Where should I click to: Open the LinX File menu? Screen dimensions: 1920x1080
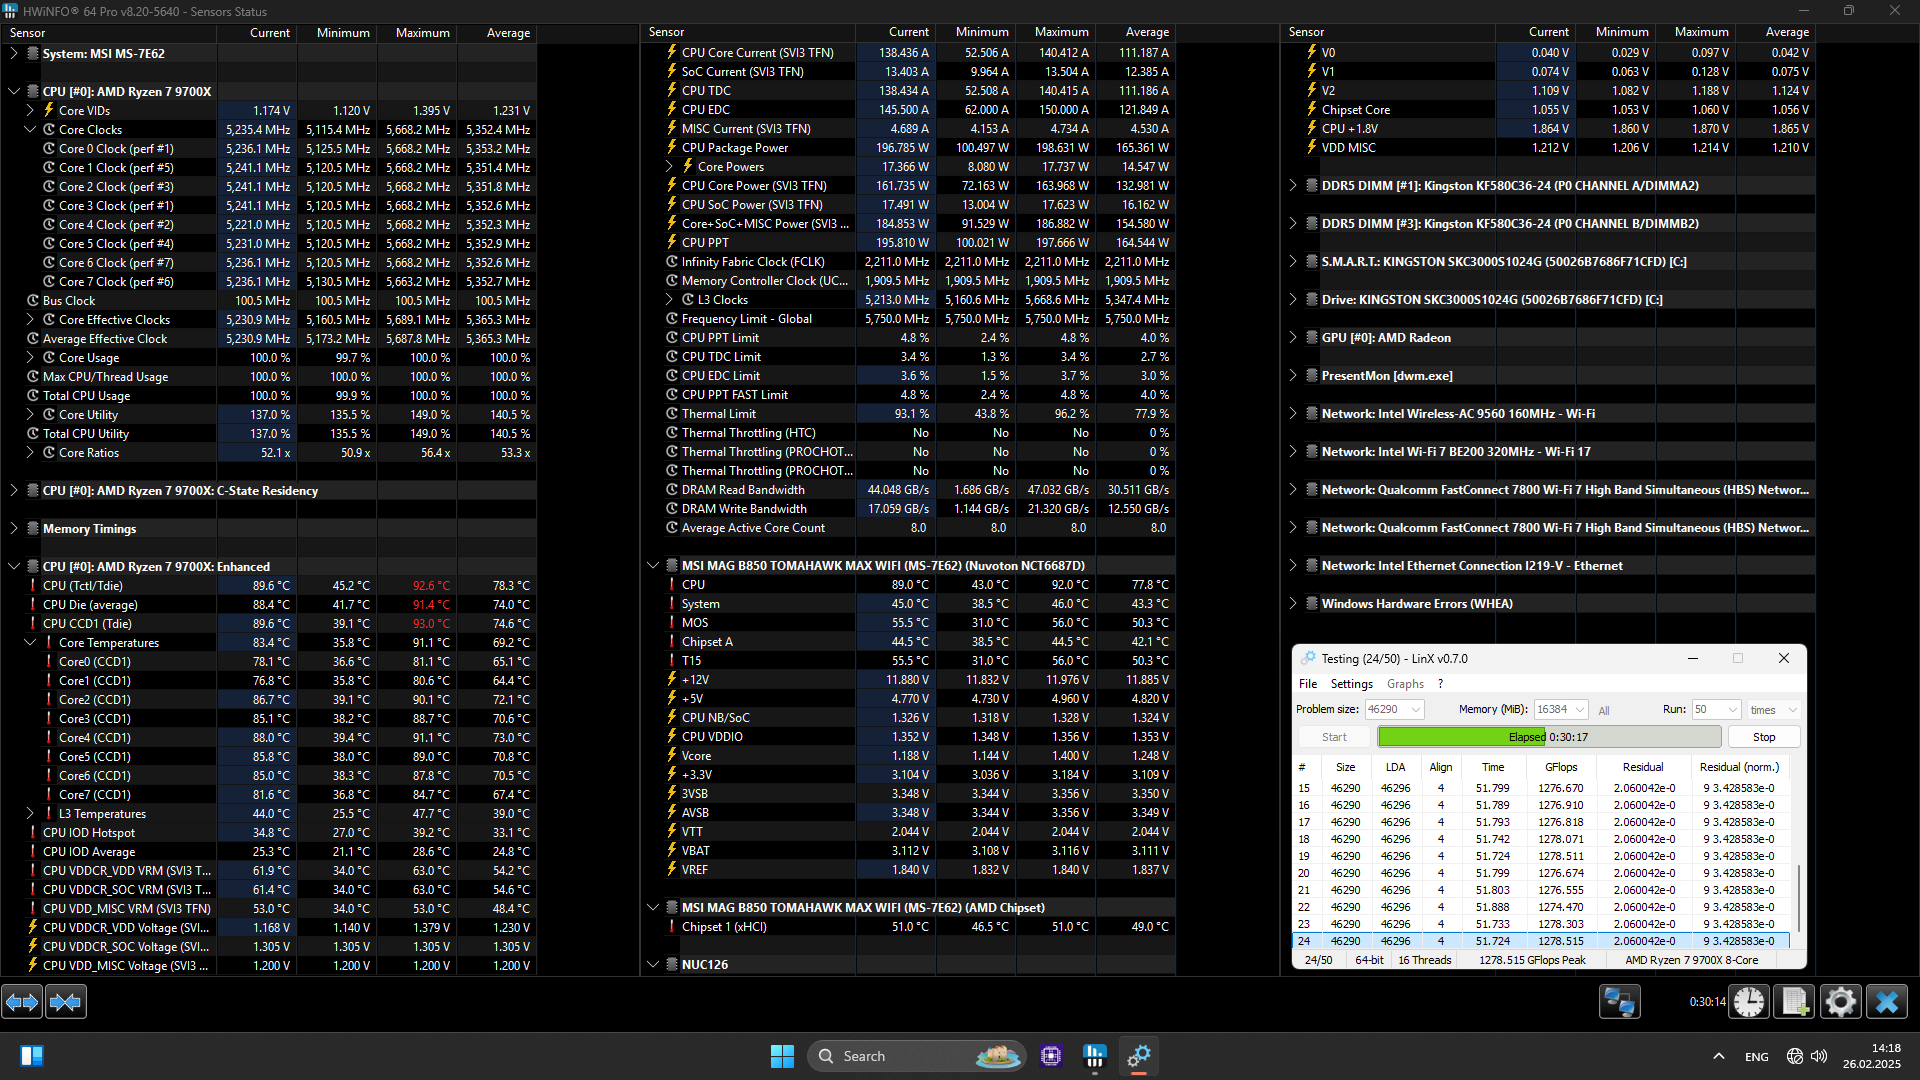1308,684
